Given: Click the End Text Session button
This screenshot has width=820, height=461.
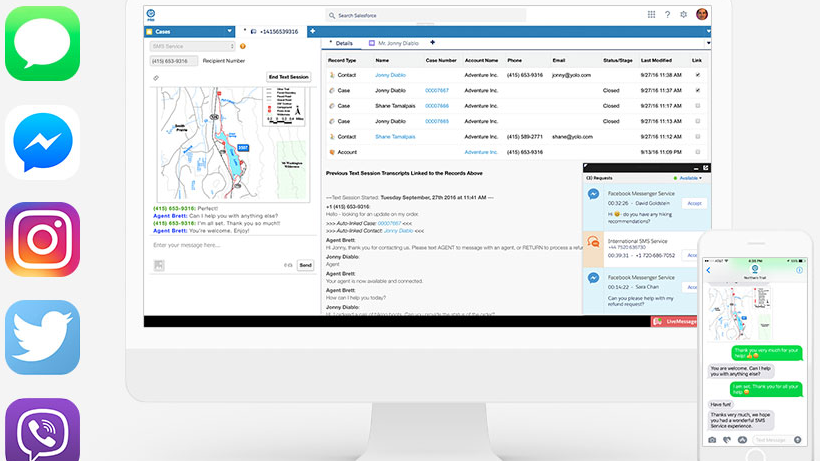Looking at the screenshot, I should click(288, 77).
